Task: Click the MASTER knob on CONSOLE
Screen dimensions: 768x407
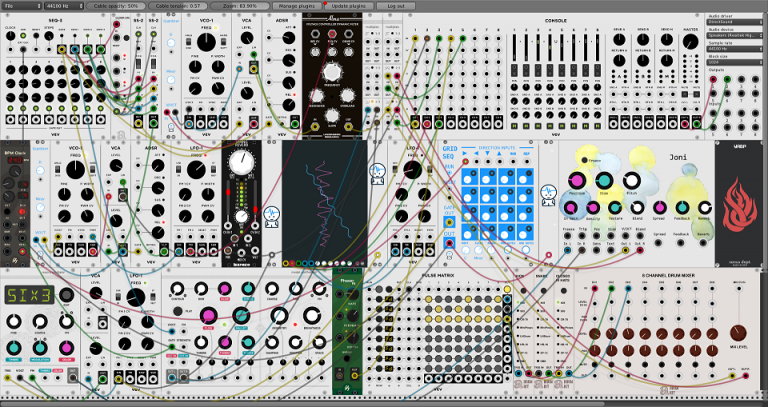Action: (x=691, y=42)
